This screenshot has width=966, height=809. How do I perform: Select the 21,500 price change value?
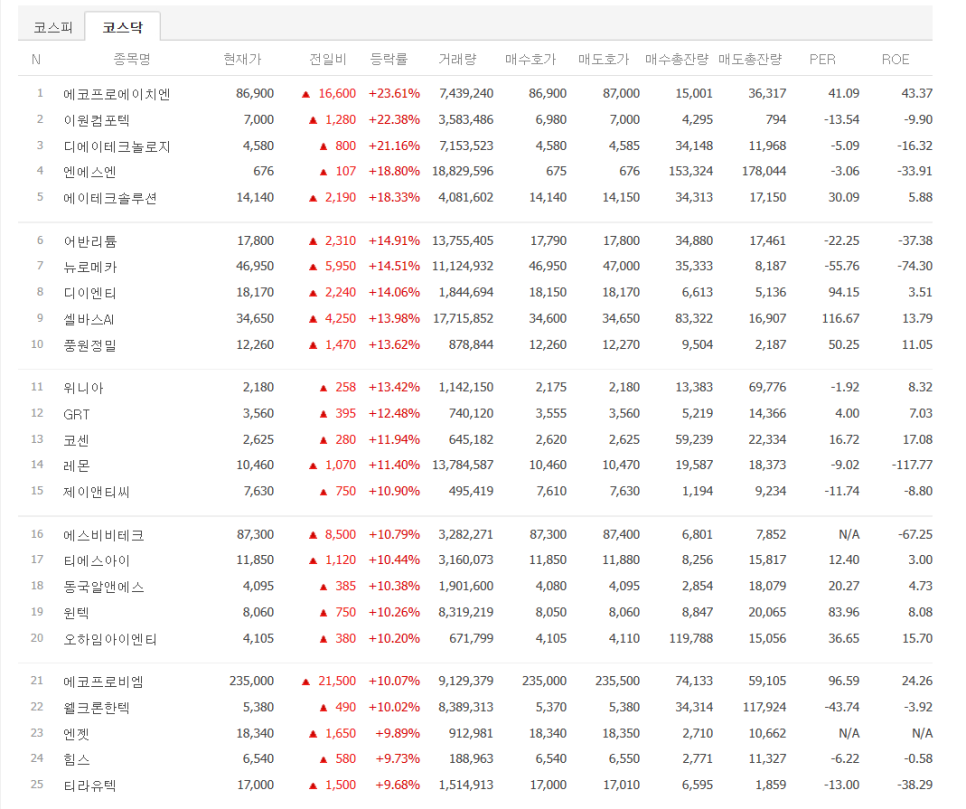pos(337,681)
